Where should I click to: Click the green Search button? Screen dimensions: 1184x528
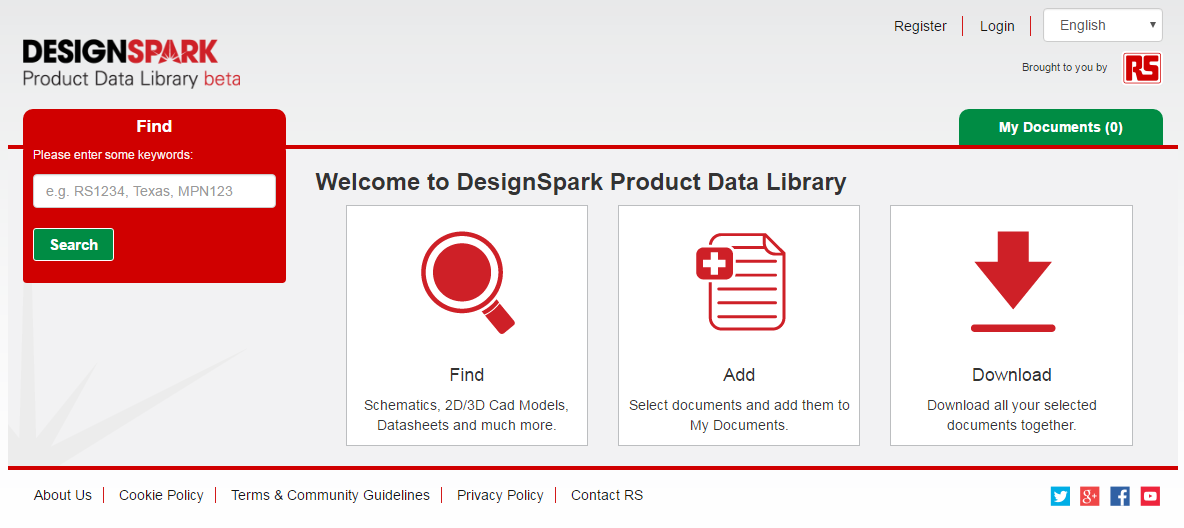coord(73,245)
